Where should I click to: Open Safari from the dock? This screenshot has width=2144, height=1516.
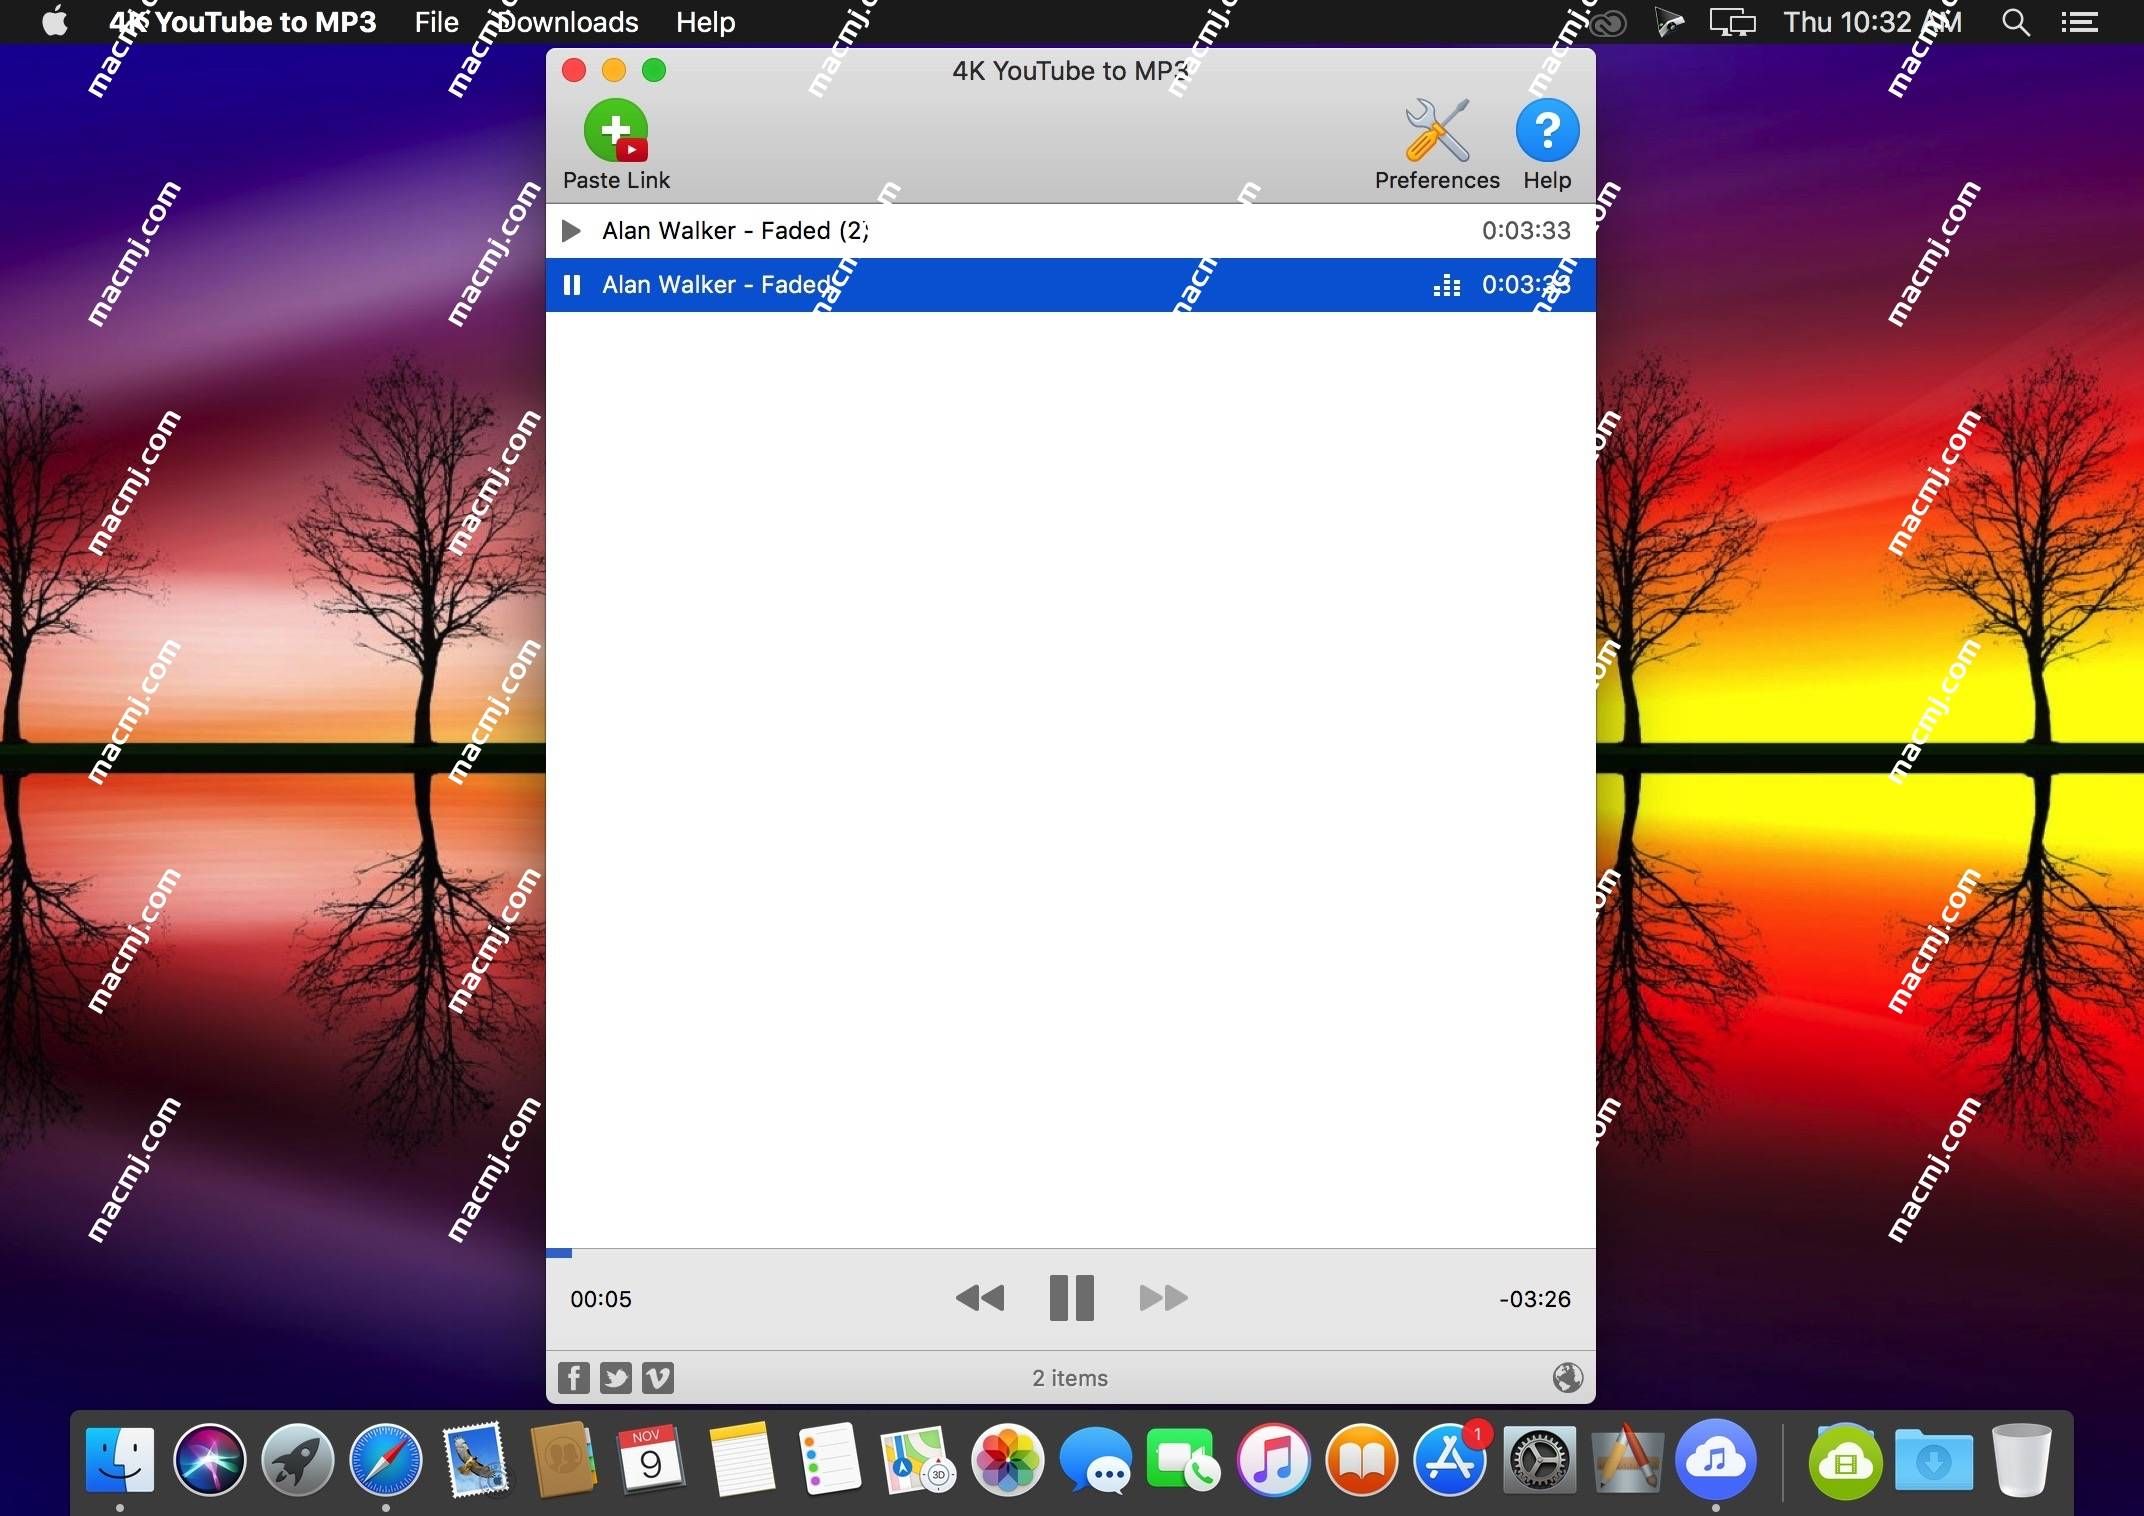point(385,1460)
